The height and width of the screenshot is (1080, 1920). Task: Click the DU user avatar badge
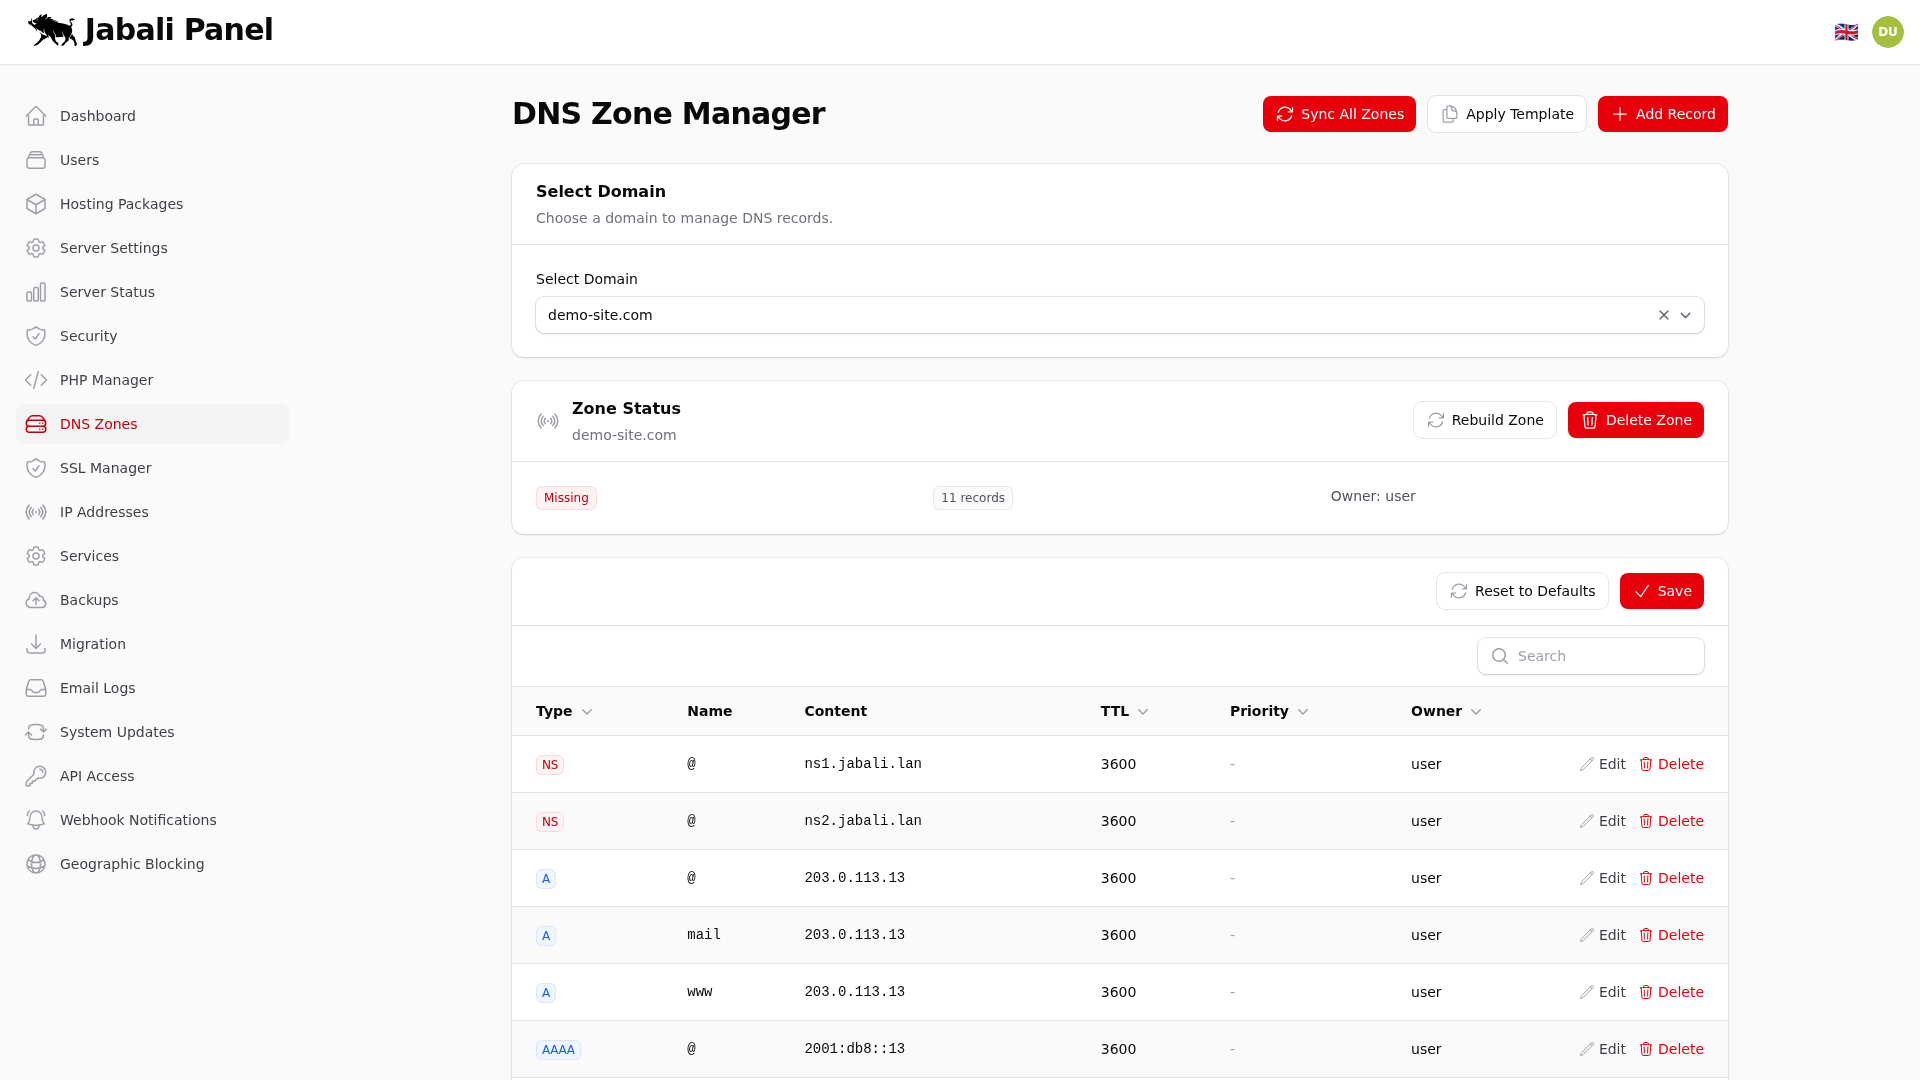coord(1888,31)
